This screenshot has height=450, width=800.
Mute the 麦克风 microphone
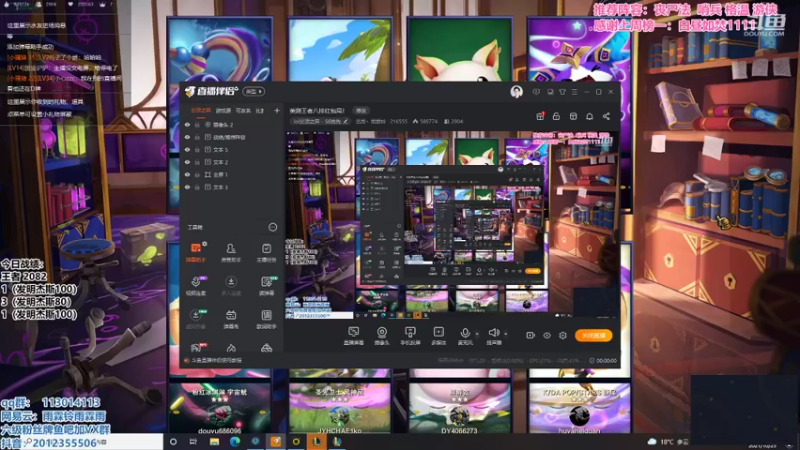[x=465, y=336]
